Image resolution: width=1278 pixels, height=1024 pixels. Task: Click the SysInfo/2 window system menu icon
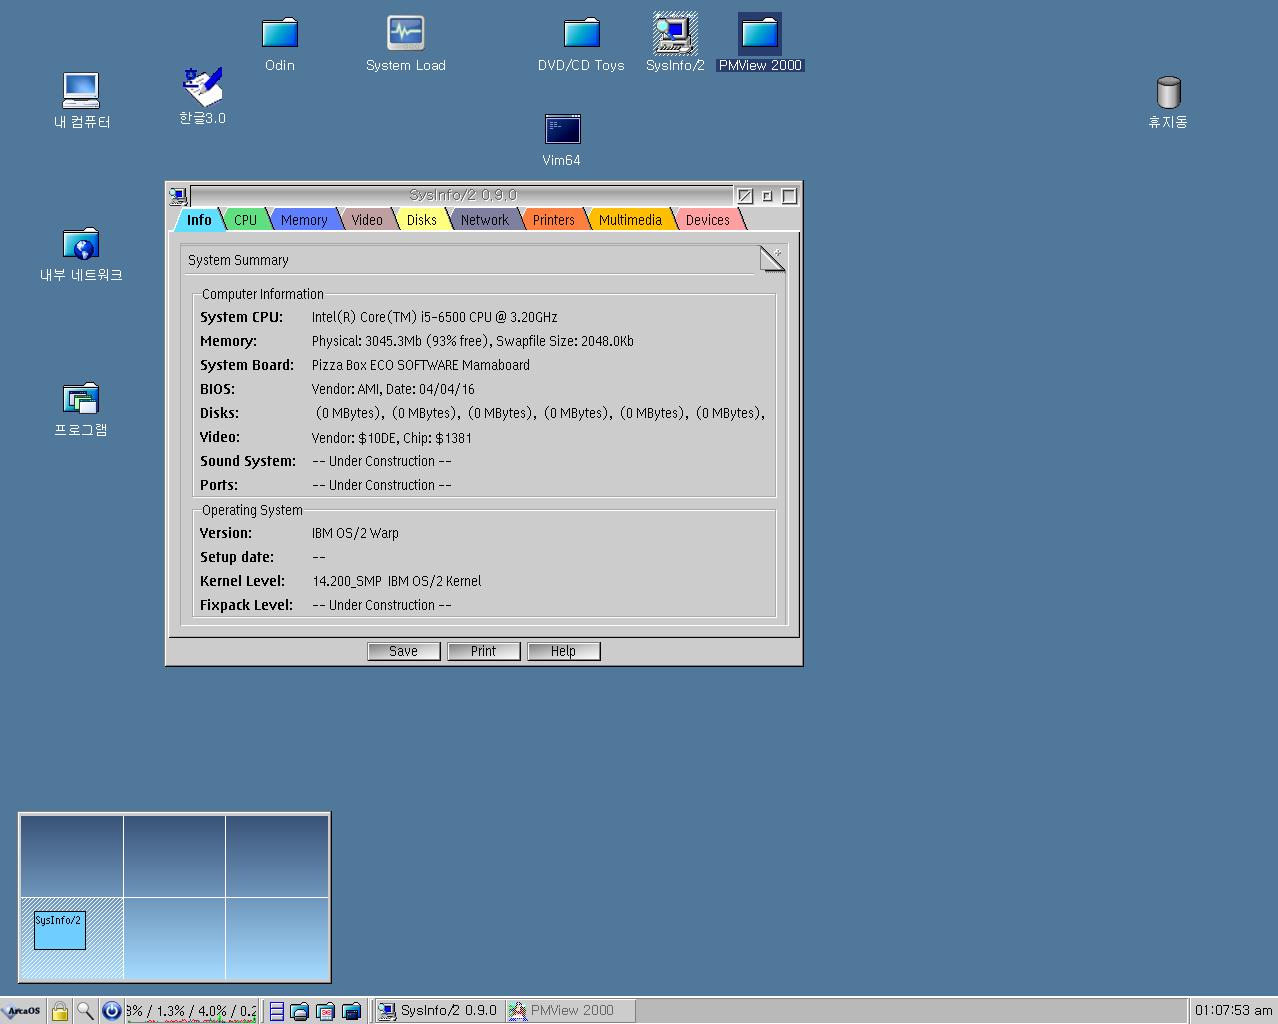coord(178,196)
